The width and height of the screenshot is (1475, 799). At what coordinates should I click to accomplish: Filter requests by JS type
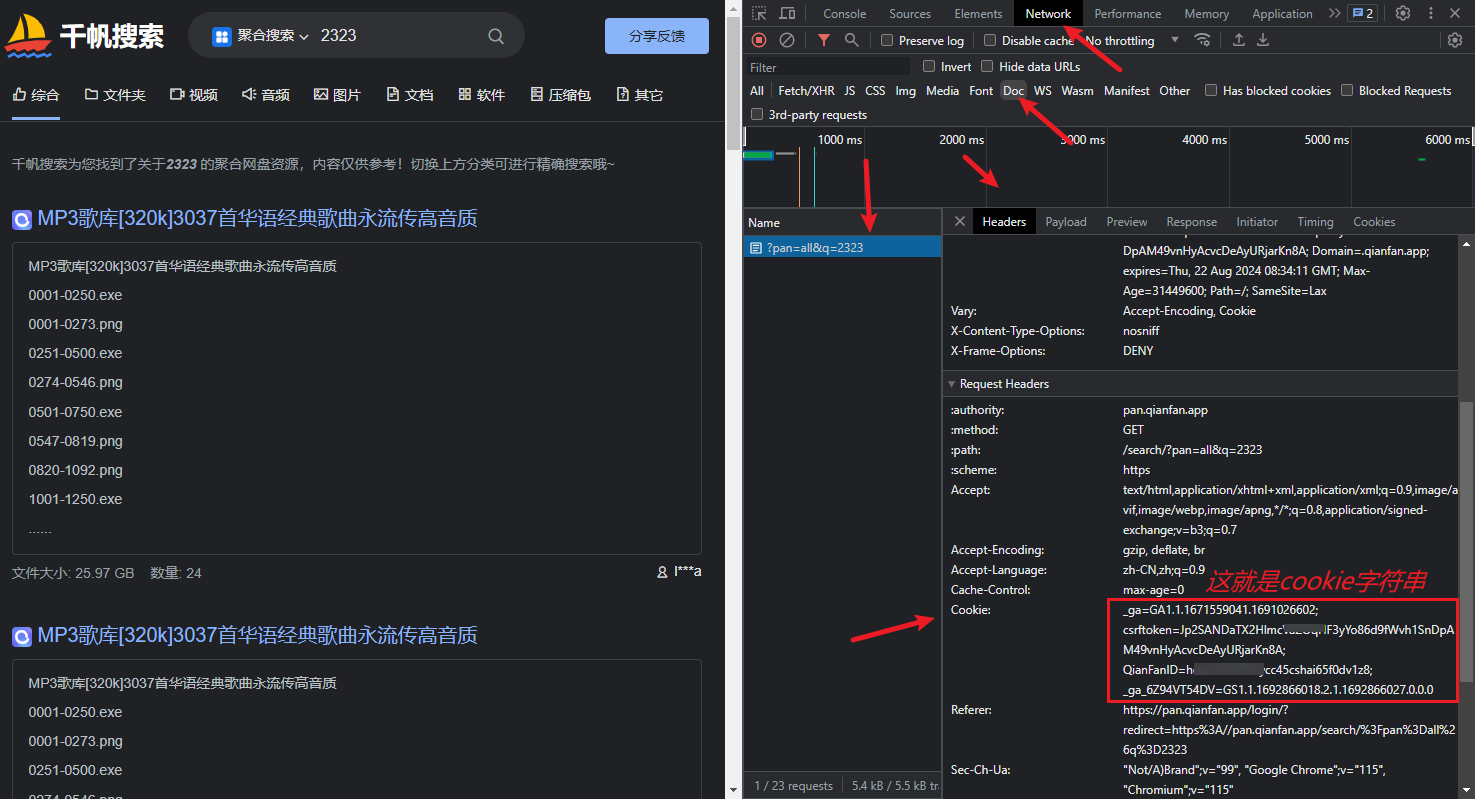[x=849, y=90]
